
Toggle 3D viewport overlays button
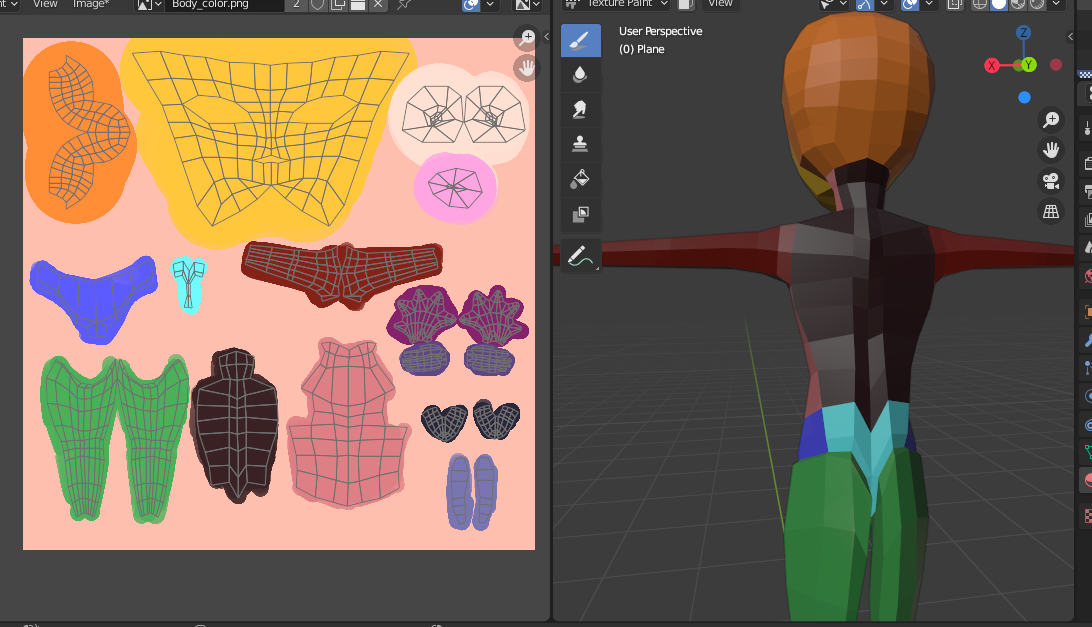(910, 4)
